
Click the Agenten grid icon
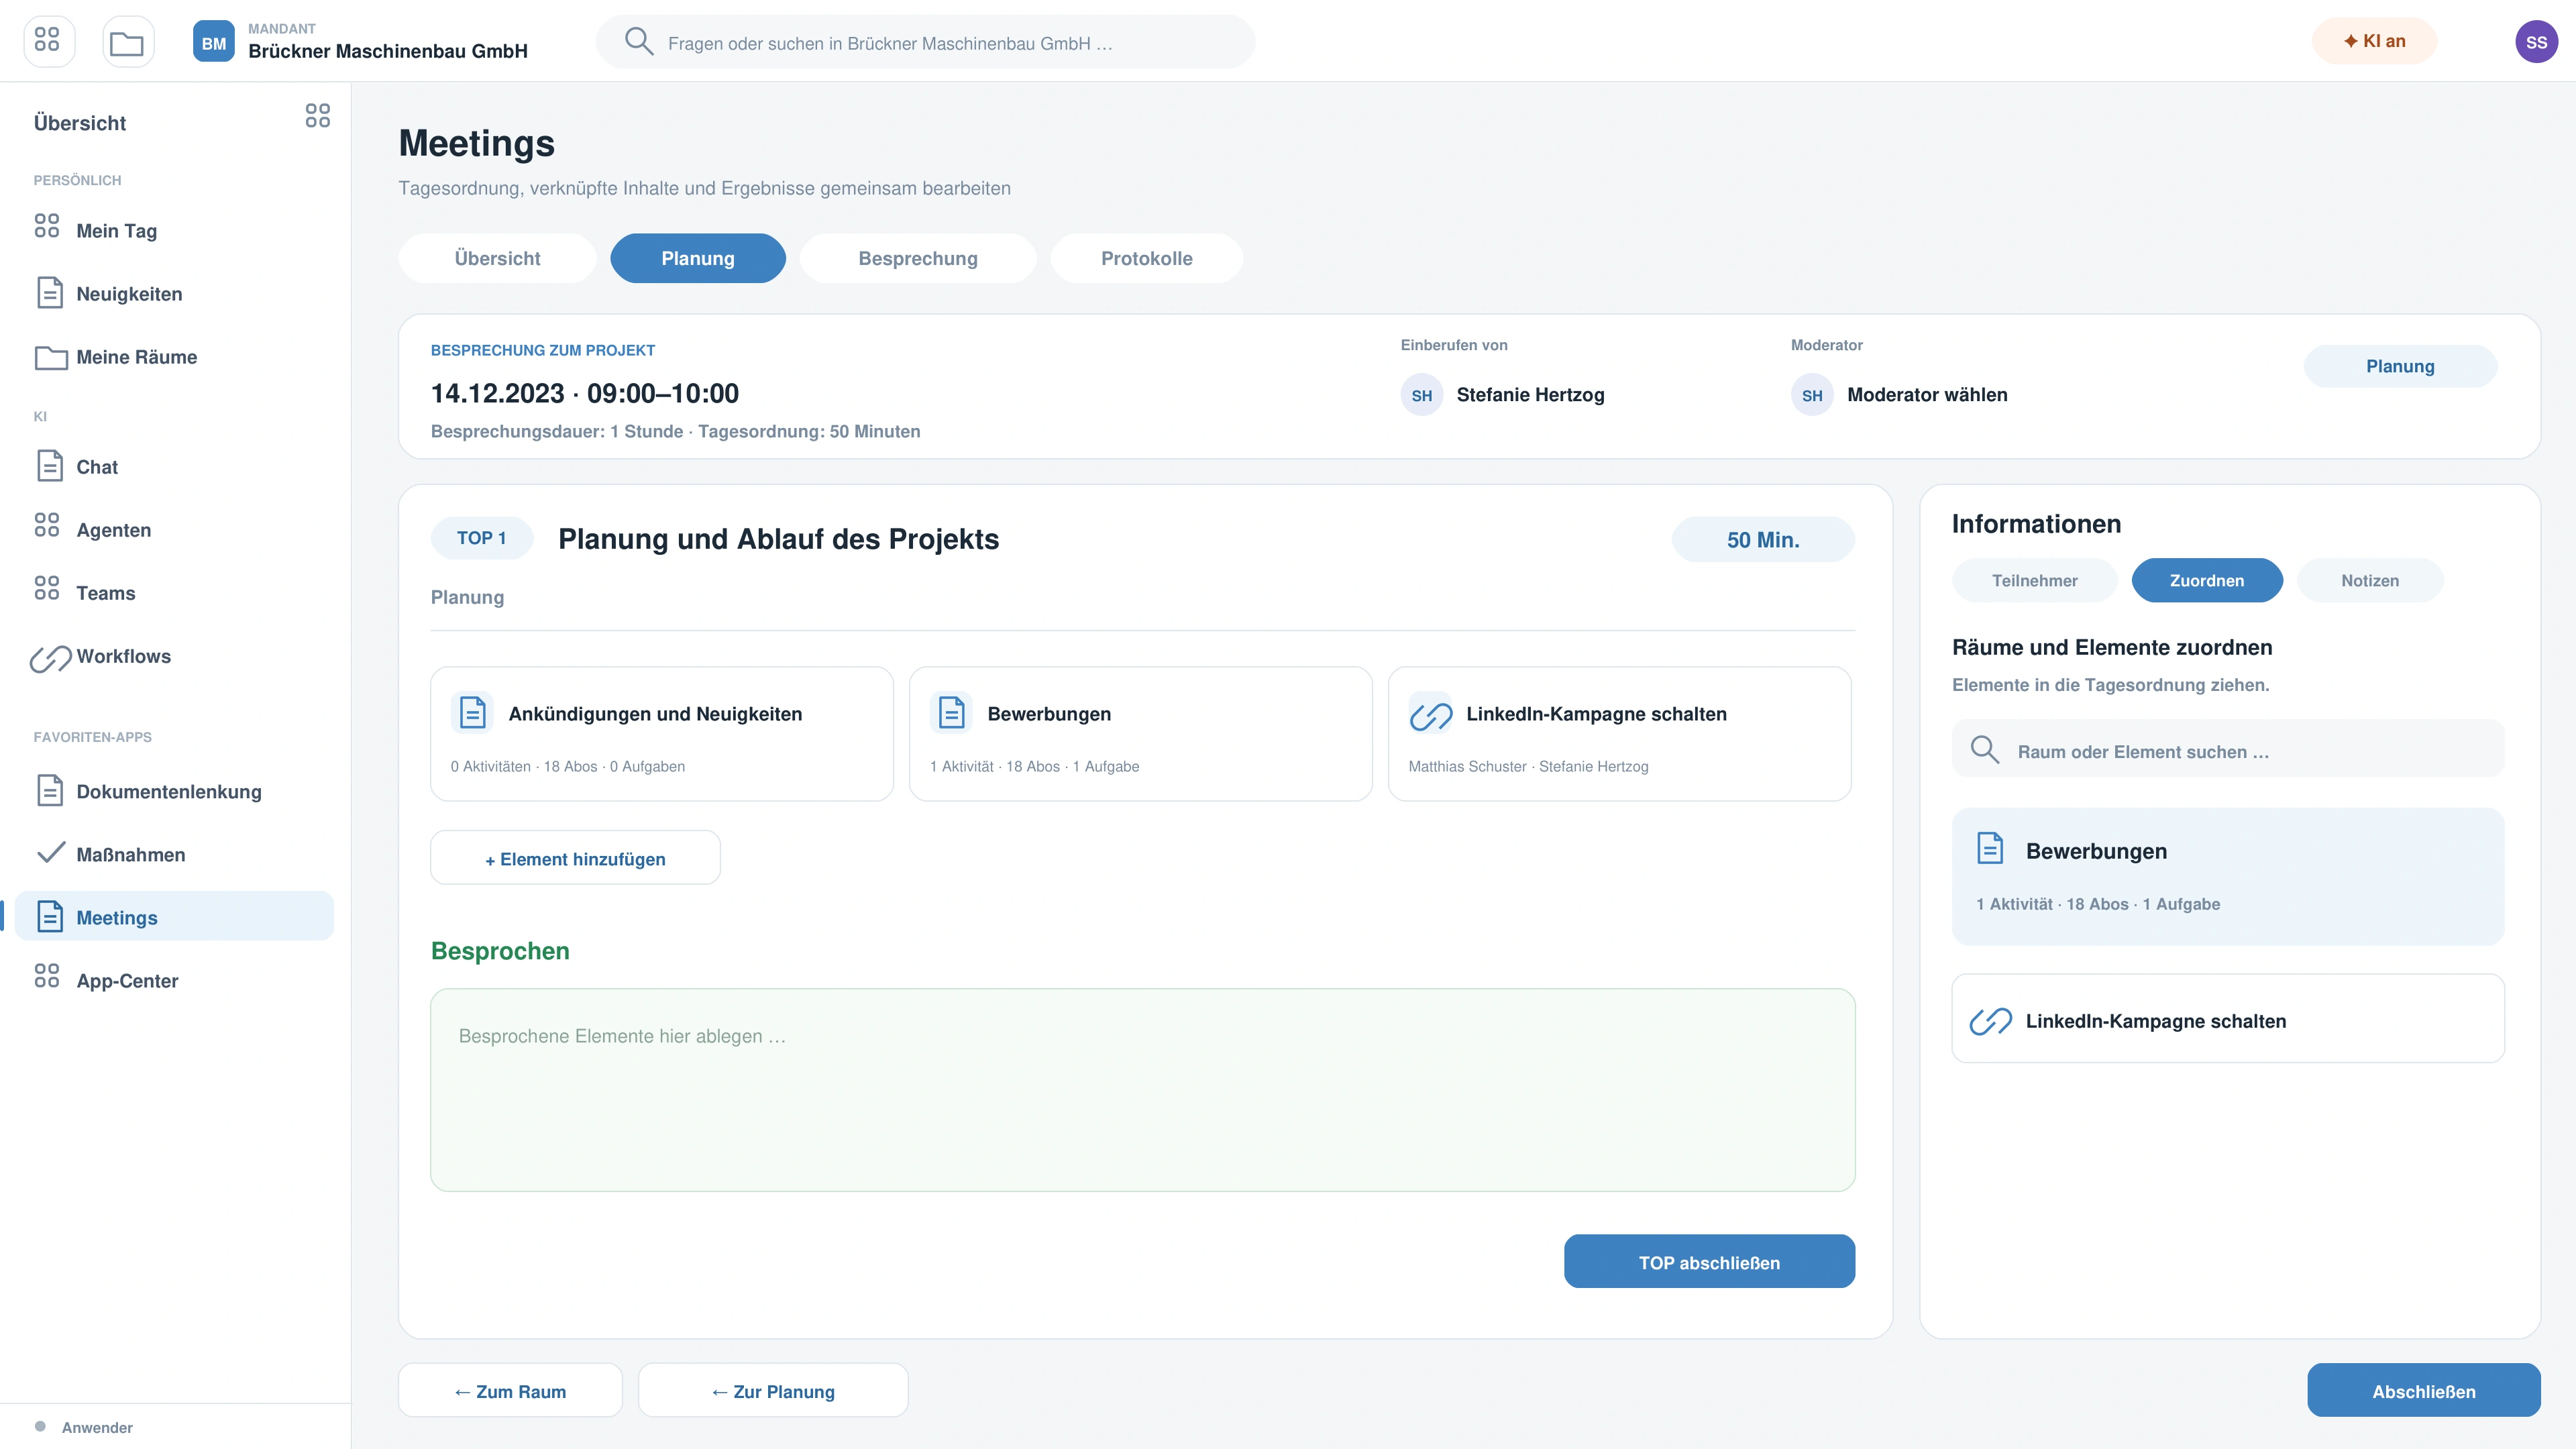[x=47, y=526]
